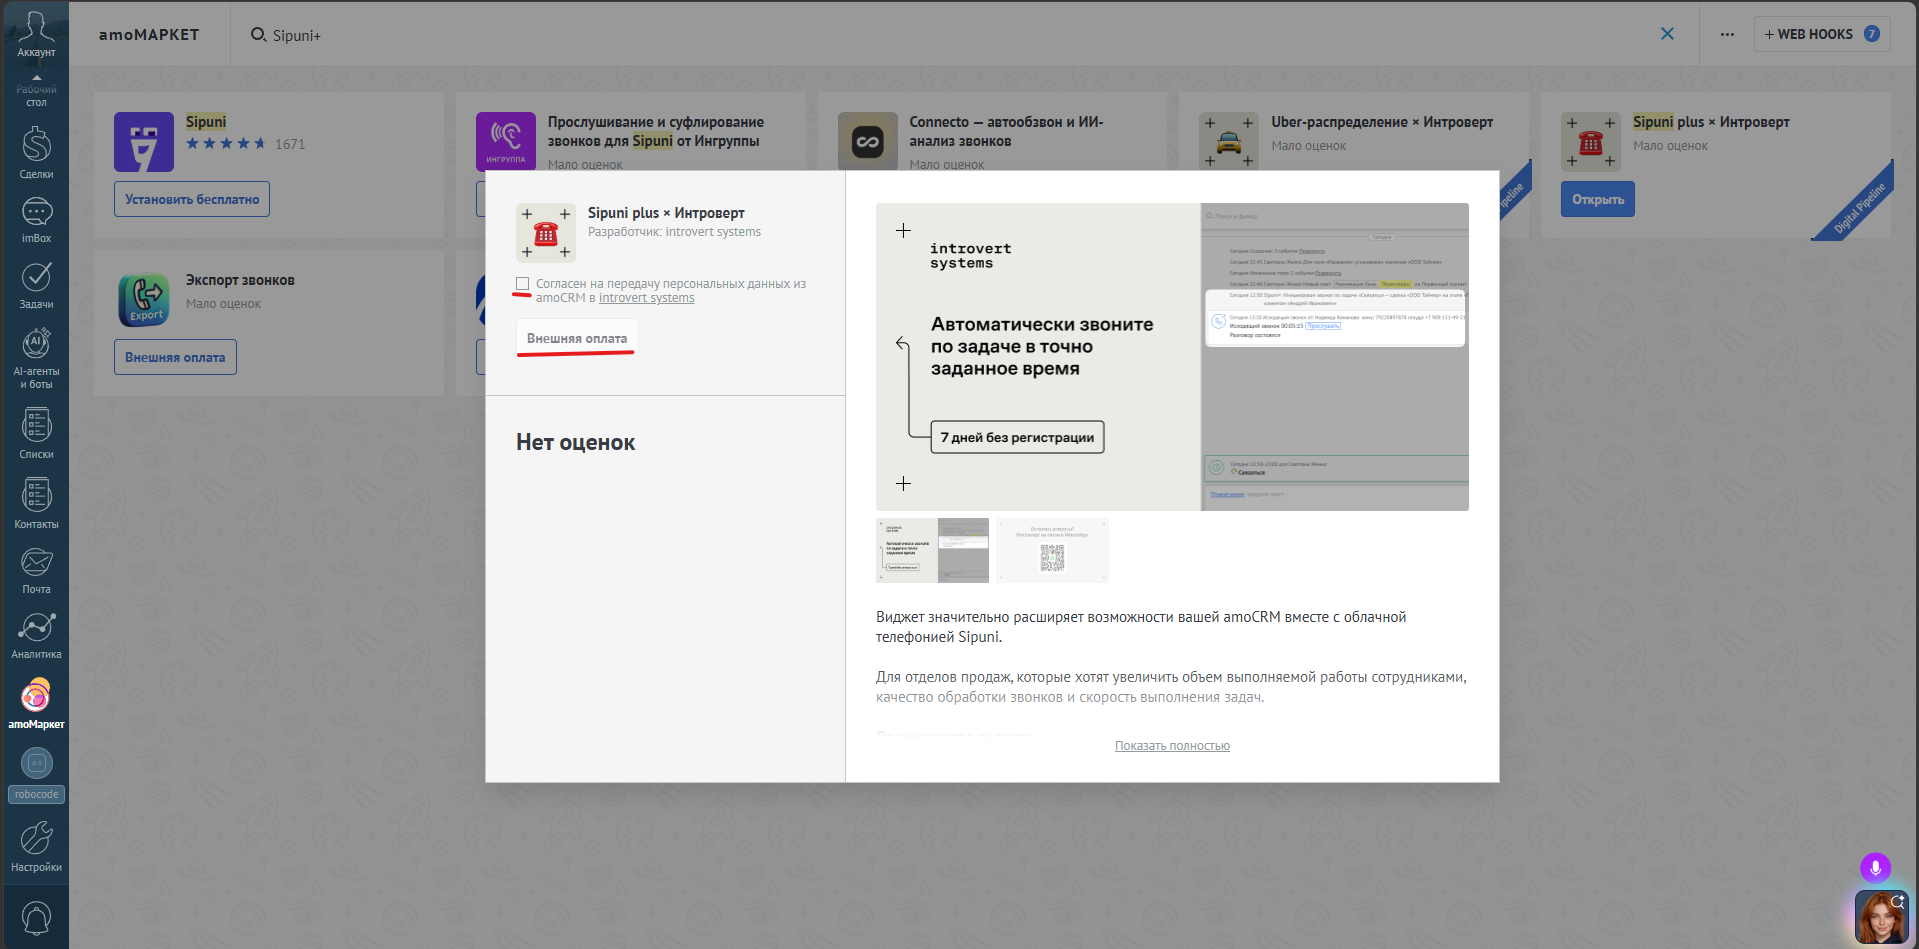The image size is (1919, 949).
Task: Click the Экспорт звонков Export logo
Action: point(144,300)
